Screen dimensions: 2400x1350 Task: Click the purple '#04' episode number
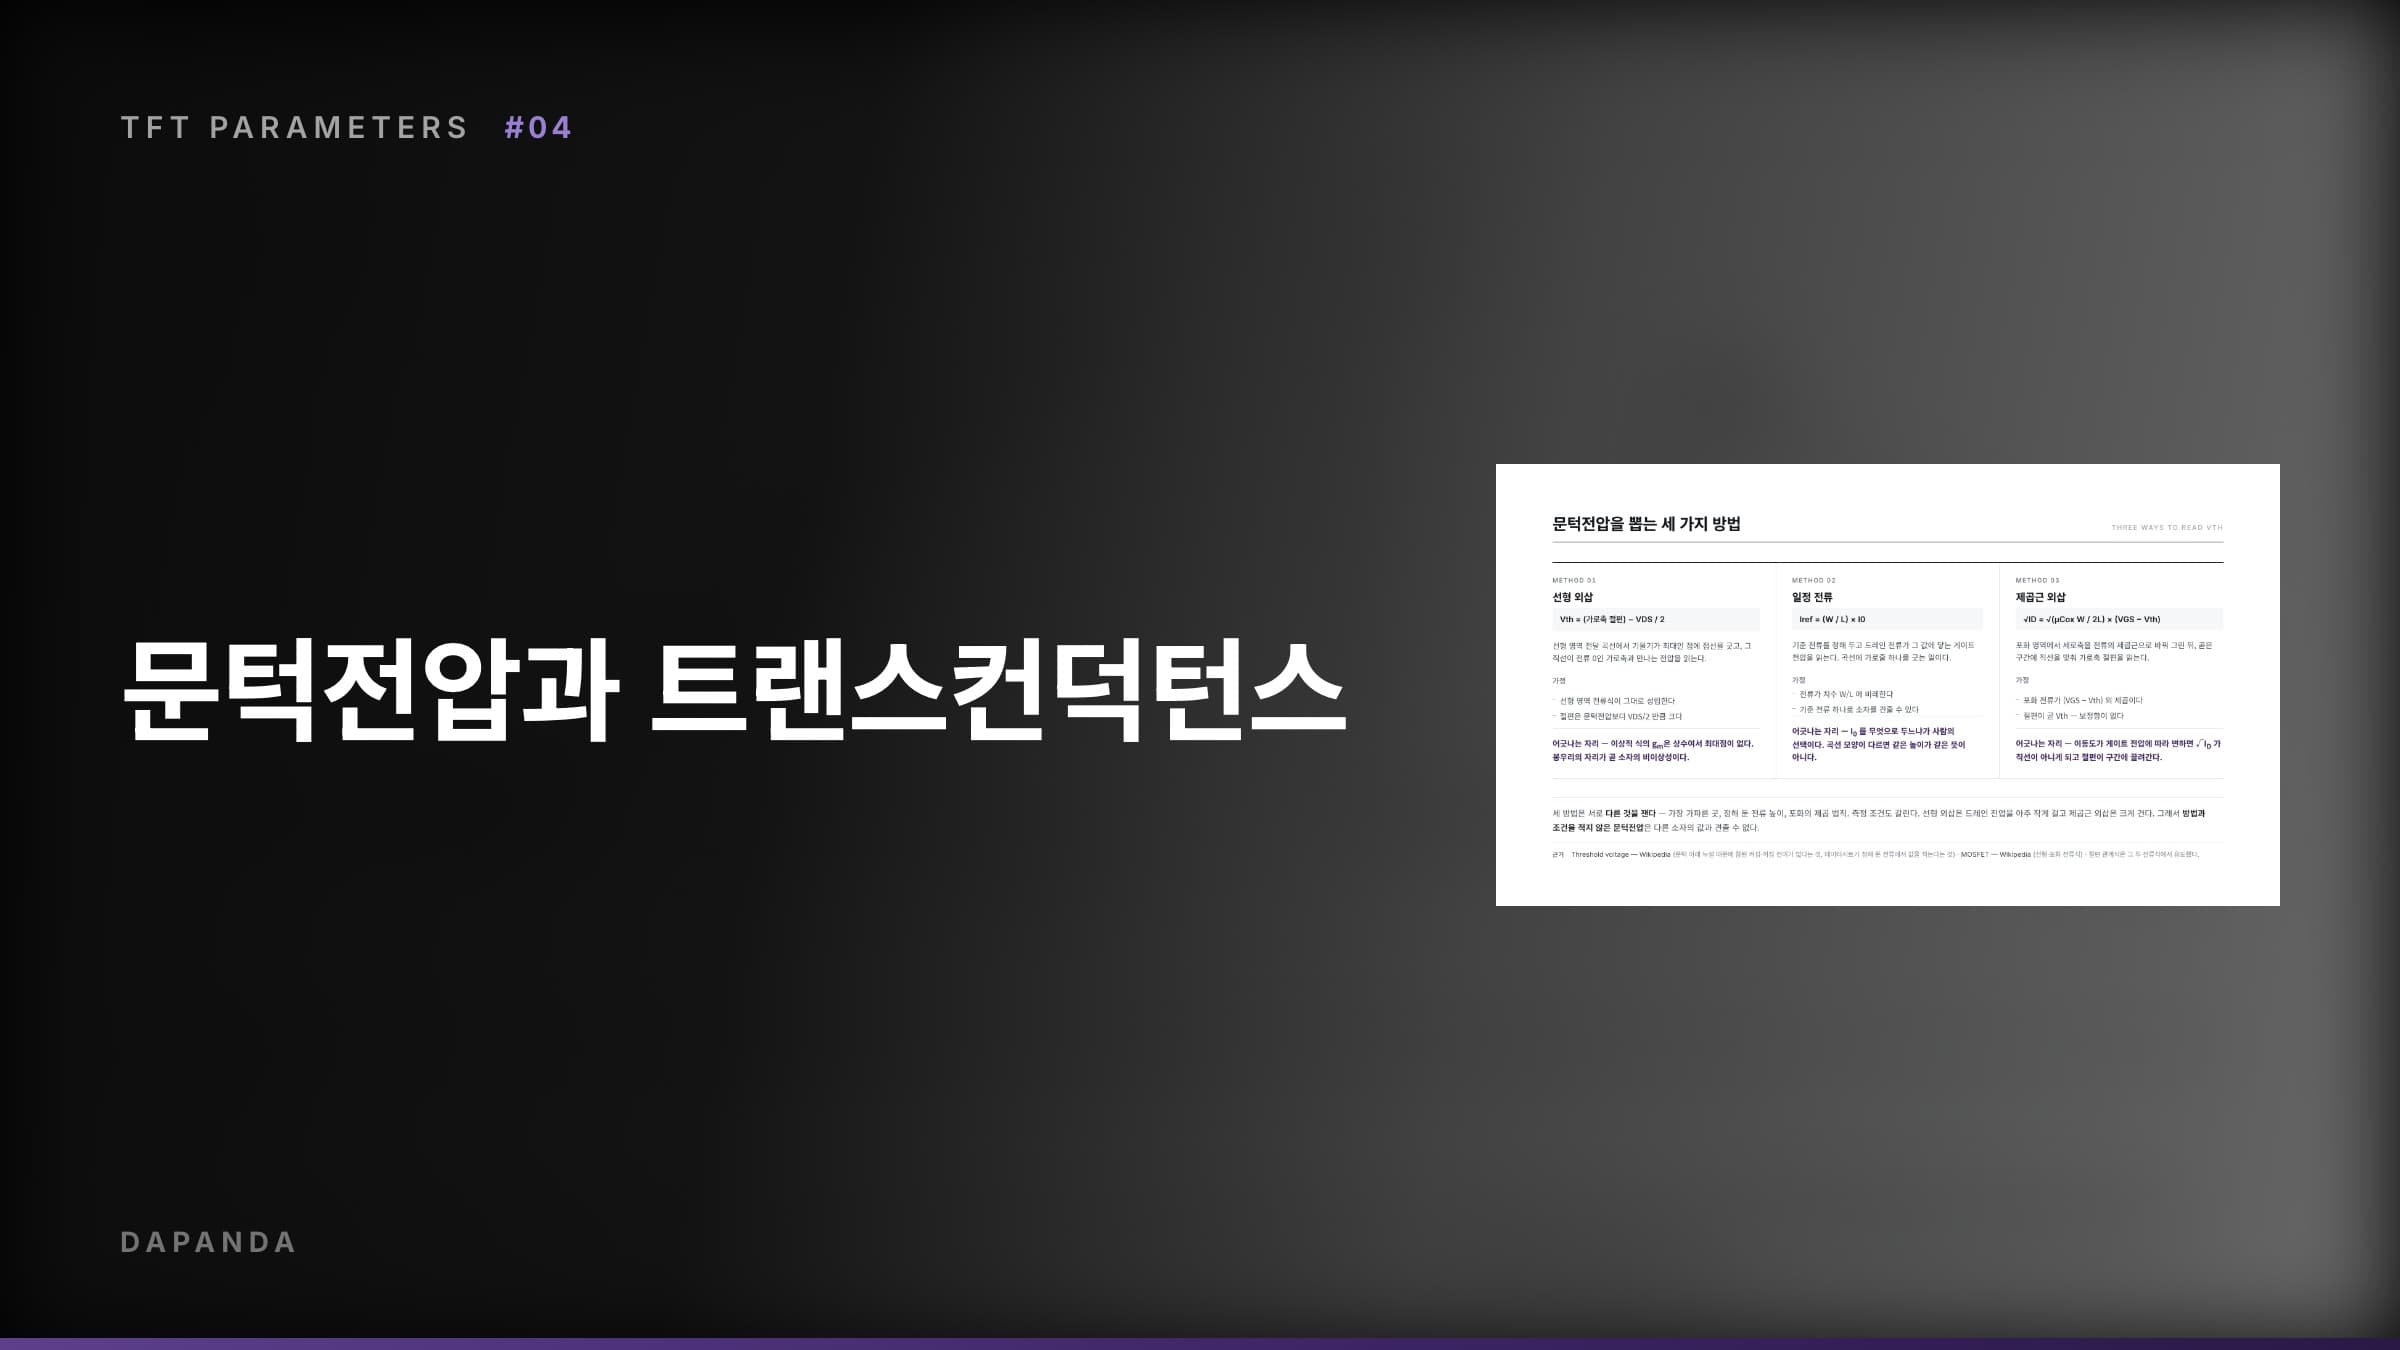tap(538, 128)
